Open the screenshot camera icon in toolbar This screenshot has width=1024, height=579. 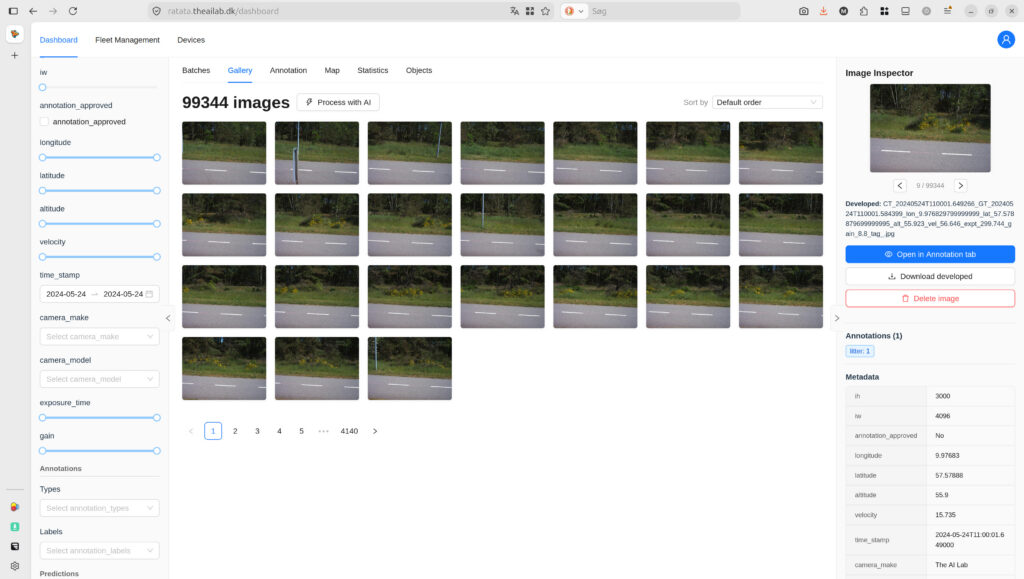coord(804,11)
